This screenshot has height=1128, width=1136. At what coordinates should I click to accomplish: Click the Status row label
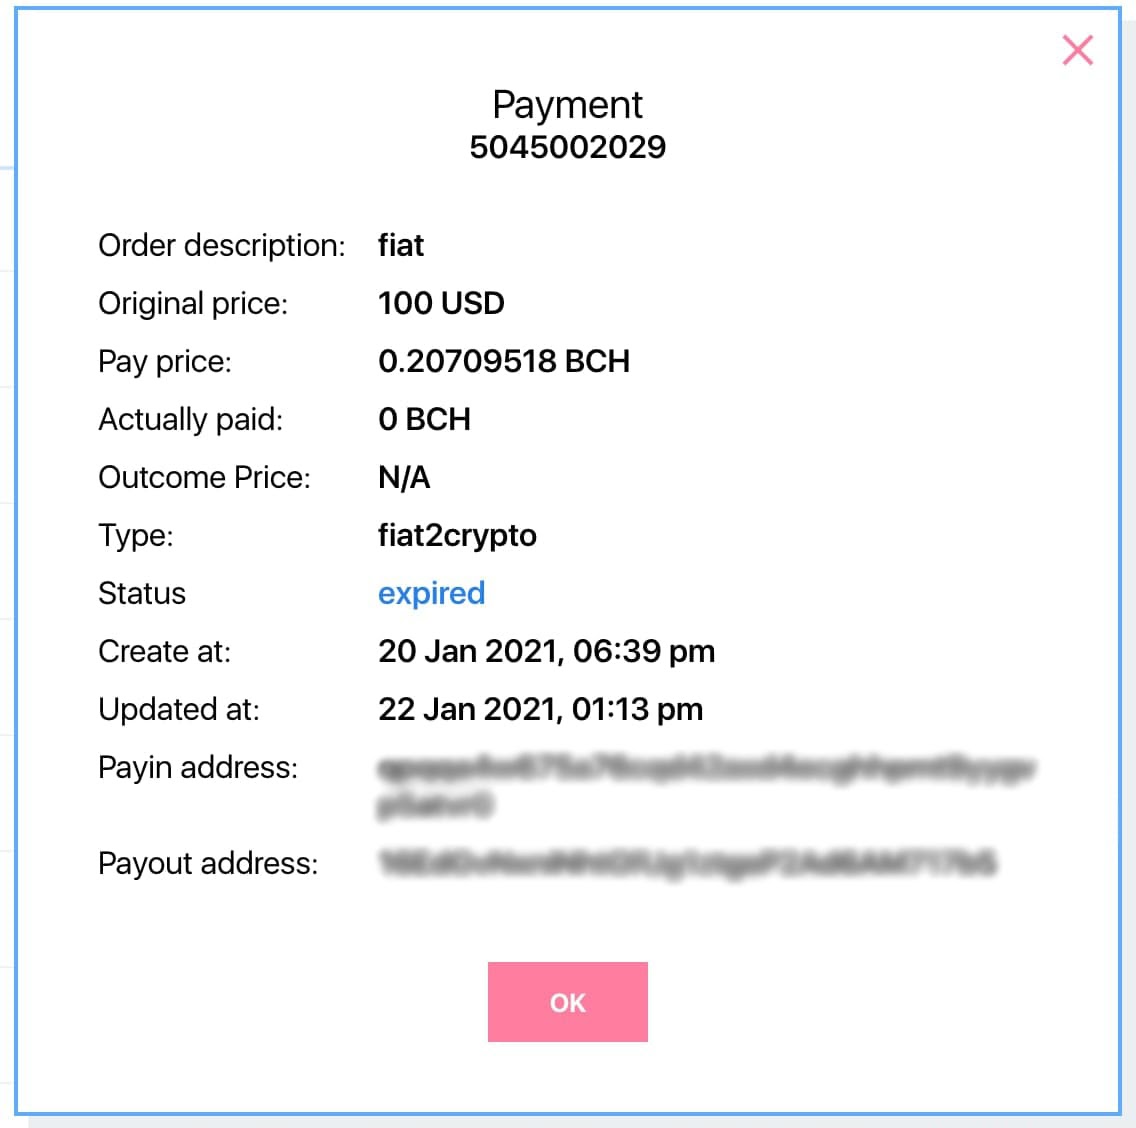[142, 593]
